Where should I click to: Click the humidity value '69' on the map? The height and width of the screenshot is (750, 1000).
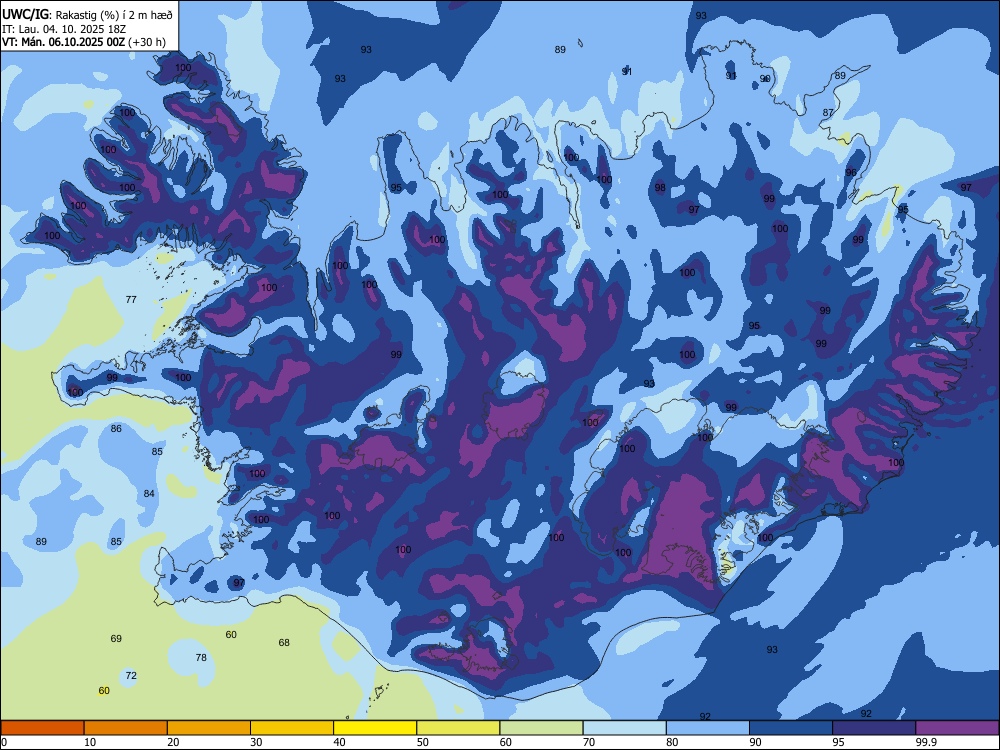(x=116, y=638)
